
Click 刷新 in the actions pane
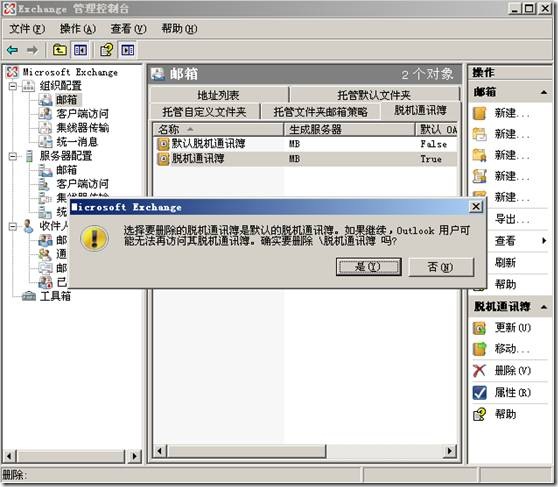point(505,262)
